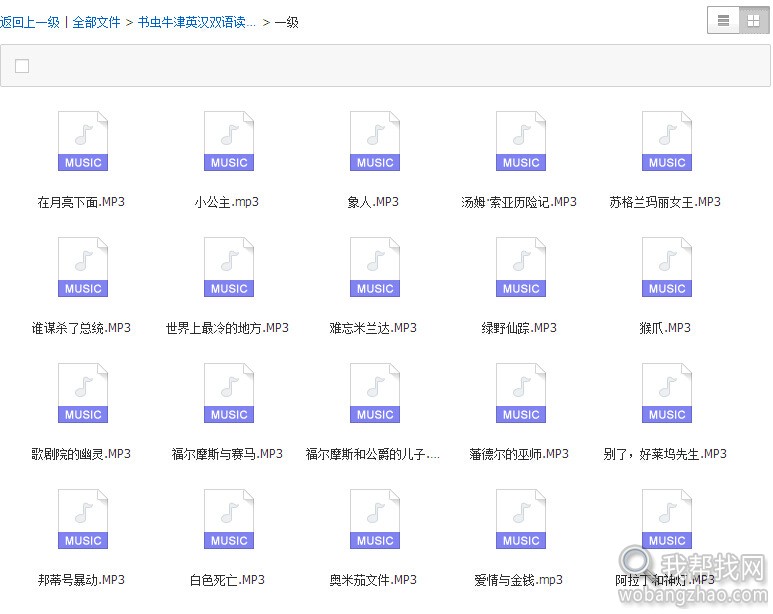773x614 pixels.
Task: Select music icon for 在月亮下面.MP3
Action: point(83,141)
